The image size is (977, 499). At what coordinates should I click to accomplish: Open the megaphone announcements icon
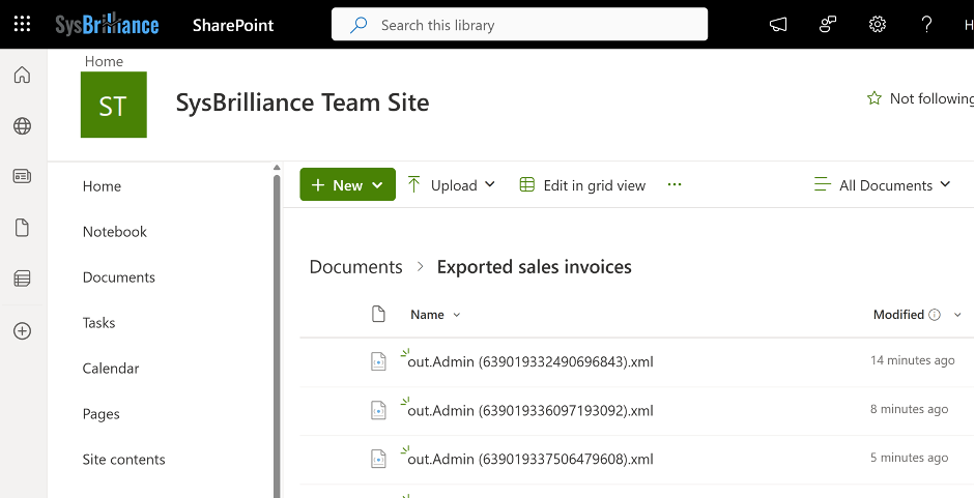click(778, 25)
